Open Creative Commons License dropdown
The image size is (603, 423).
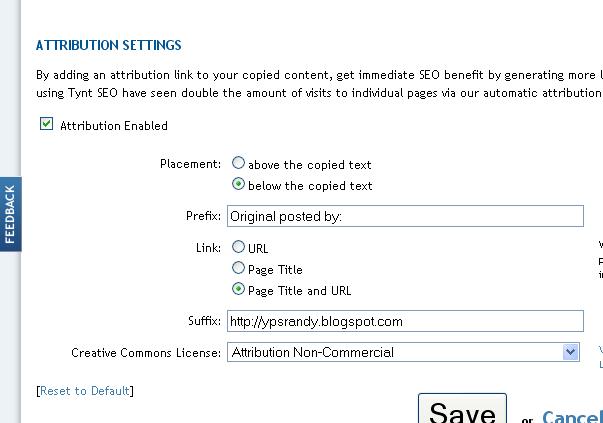click(395, 352)
